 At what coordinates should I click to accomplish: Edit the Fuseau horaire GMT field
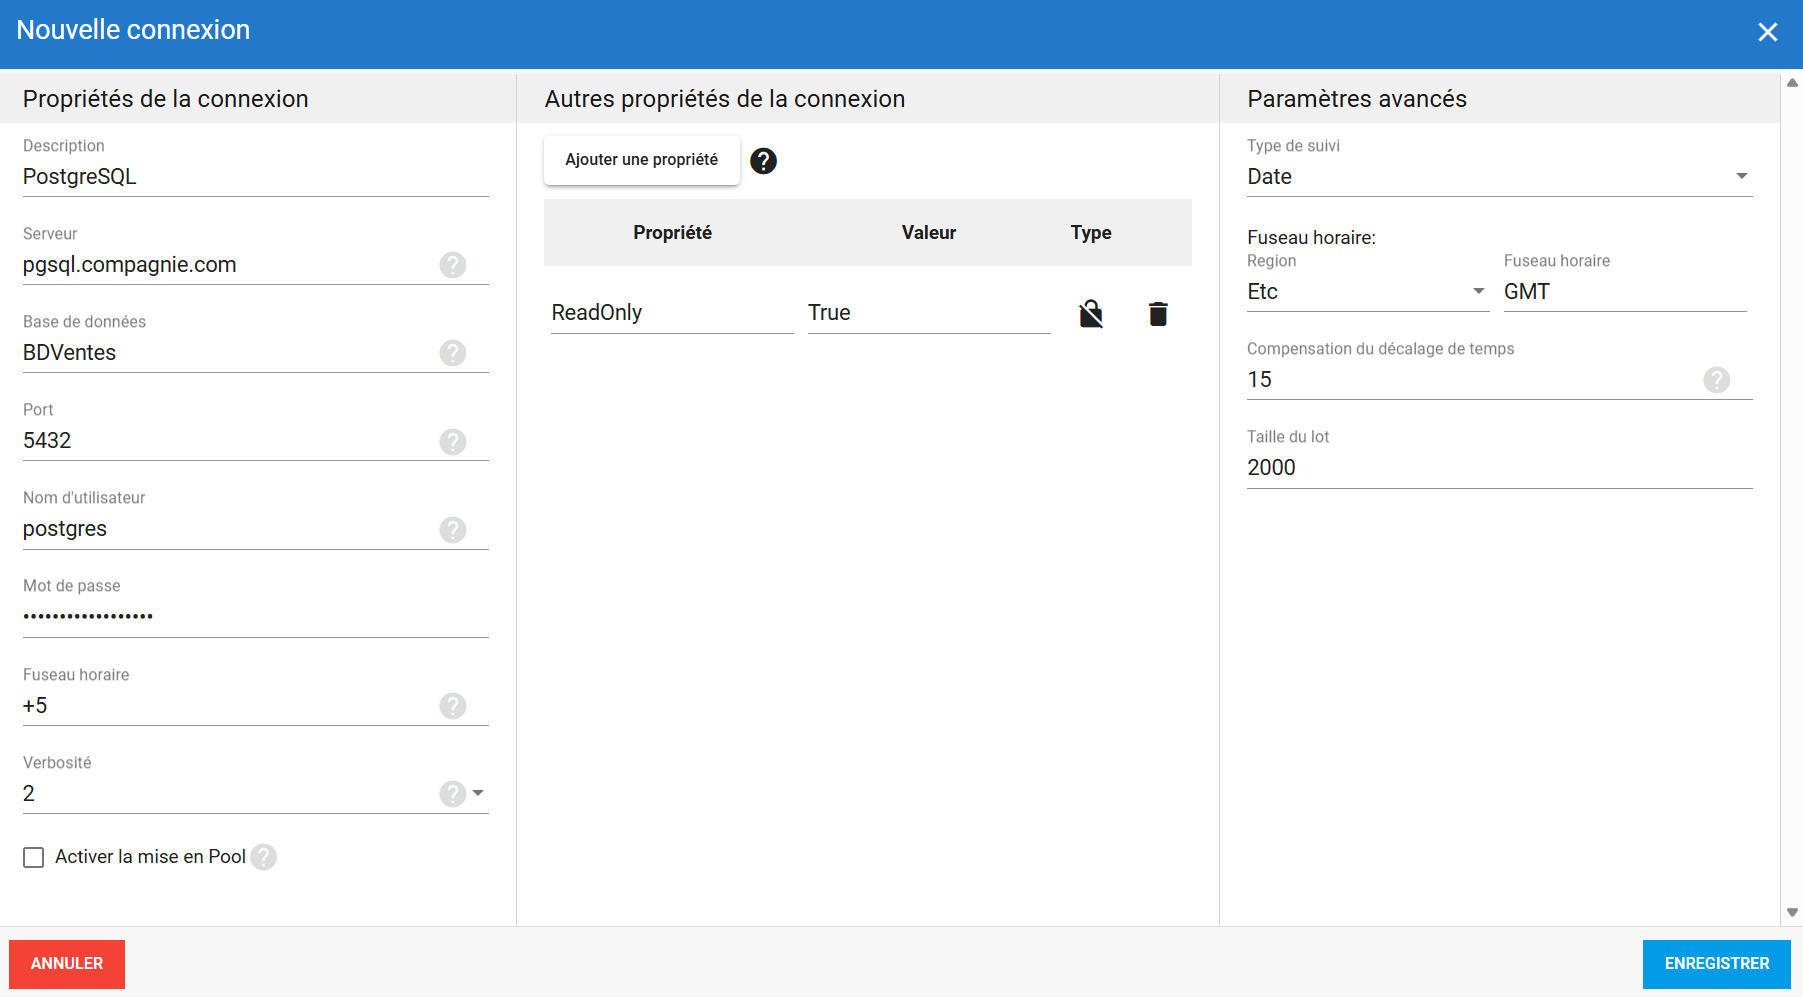point(1625,292)
